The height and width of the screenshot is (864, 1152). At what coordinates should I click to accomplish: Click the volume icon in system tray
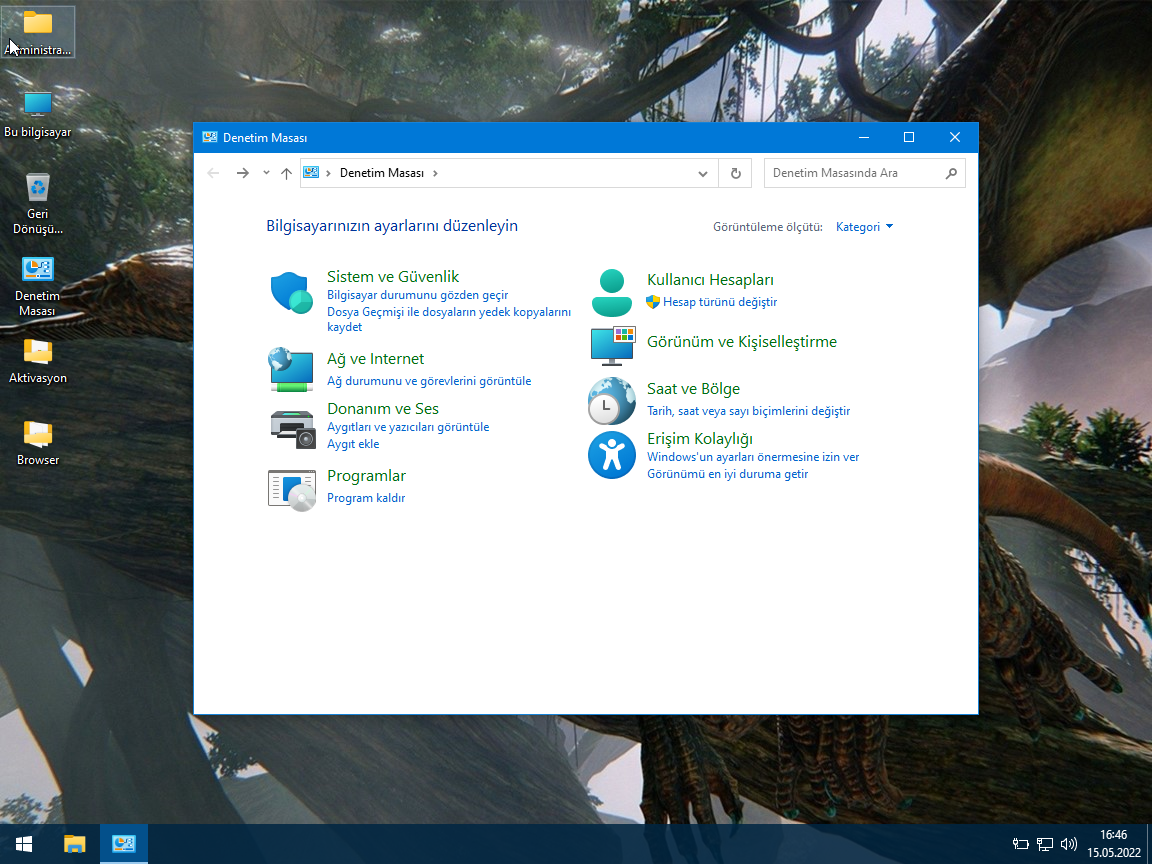pos(1068,843)
